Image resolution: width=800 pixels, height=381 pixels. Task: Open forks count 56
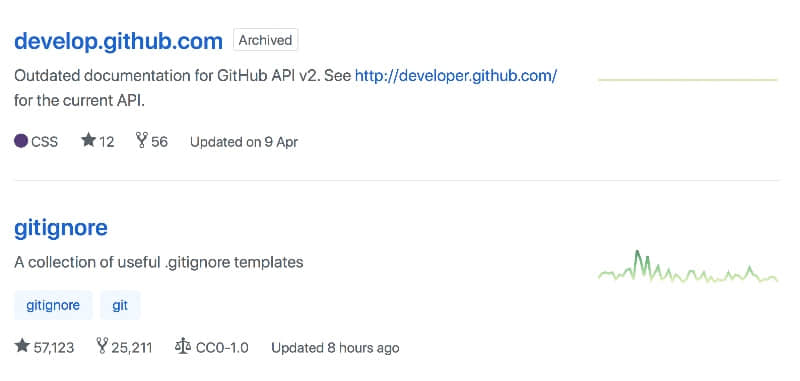pos(159,141)
